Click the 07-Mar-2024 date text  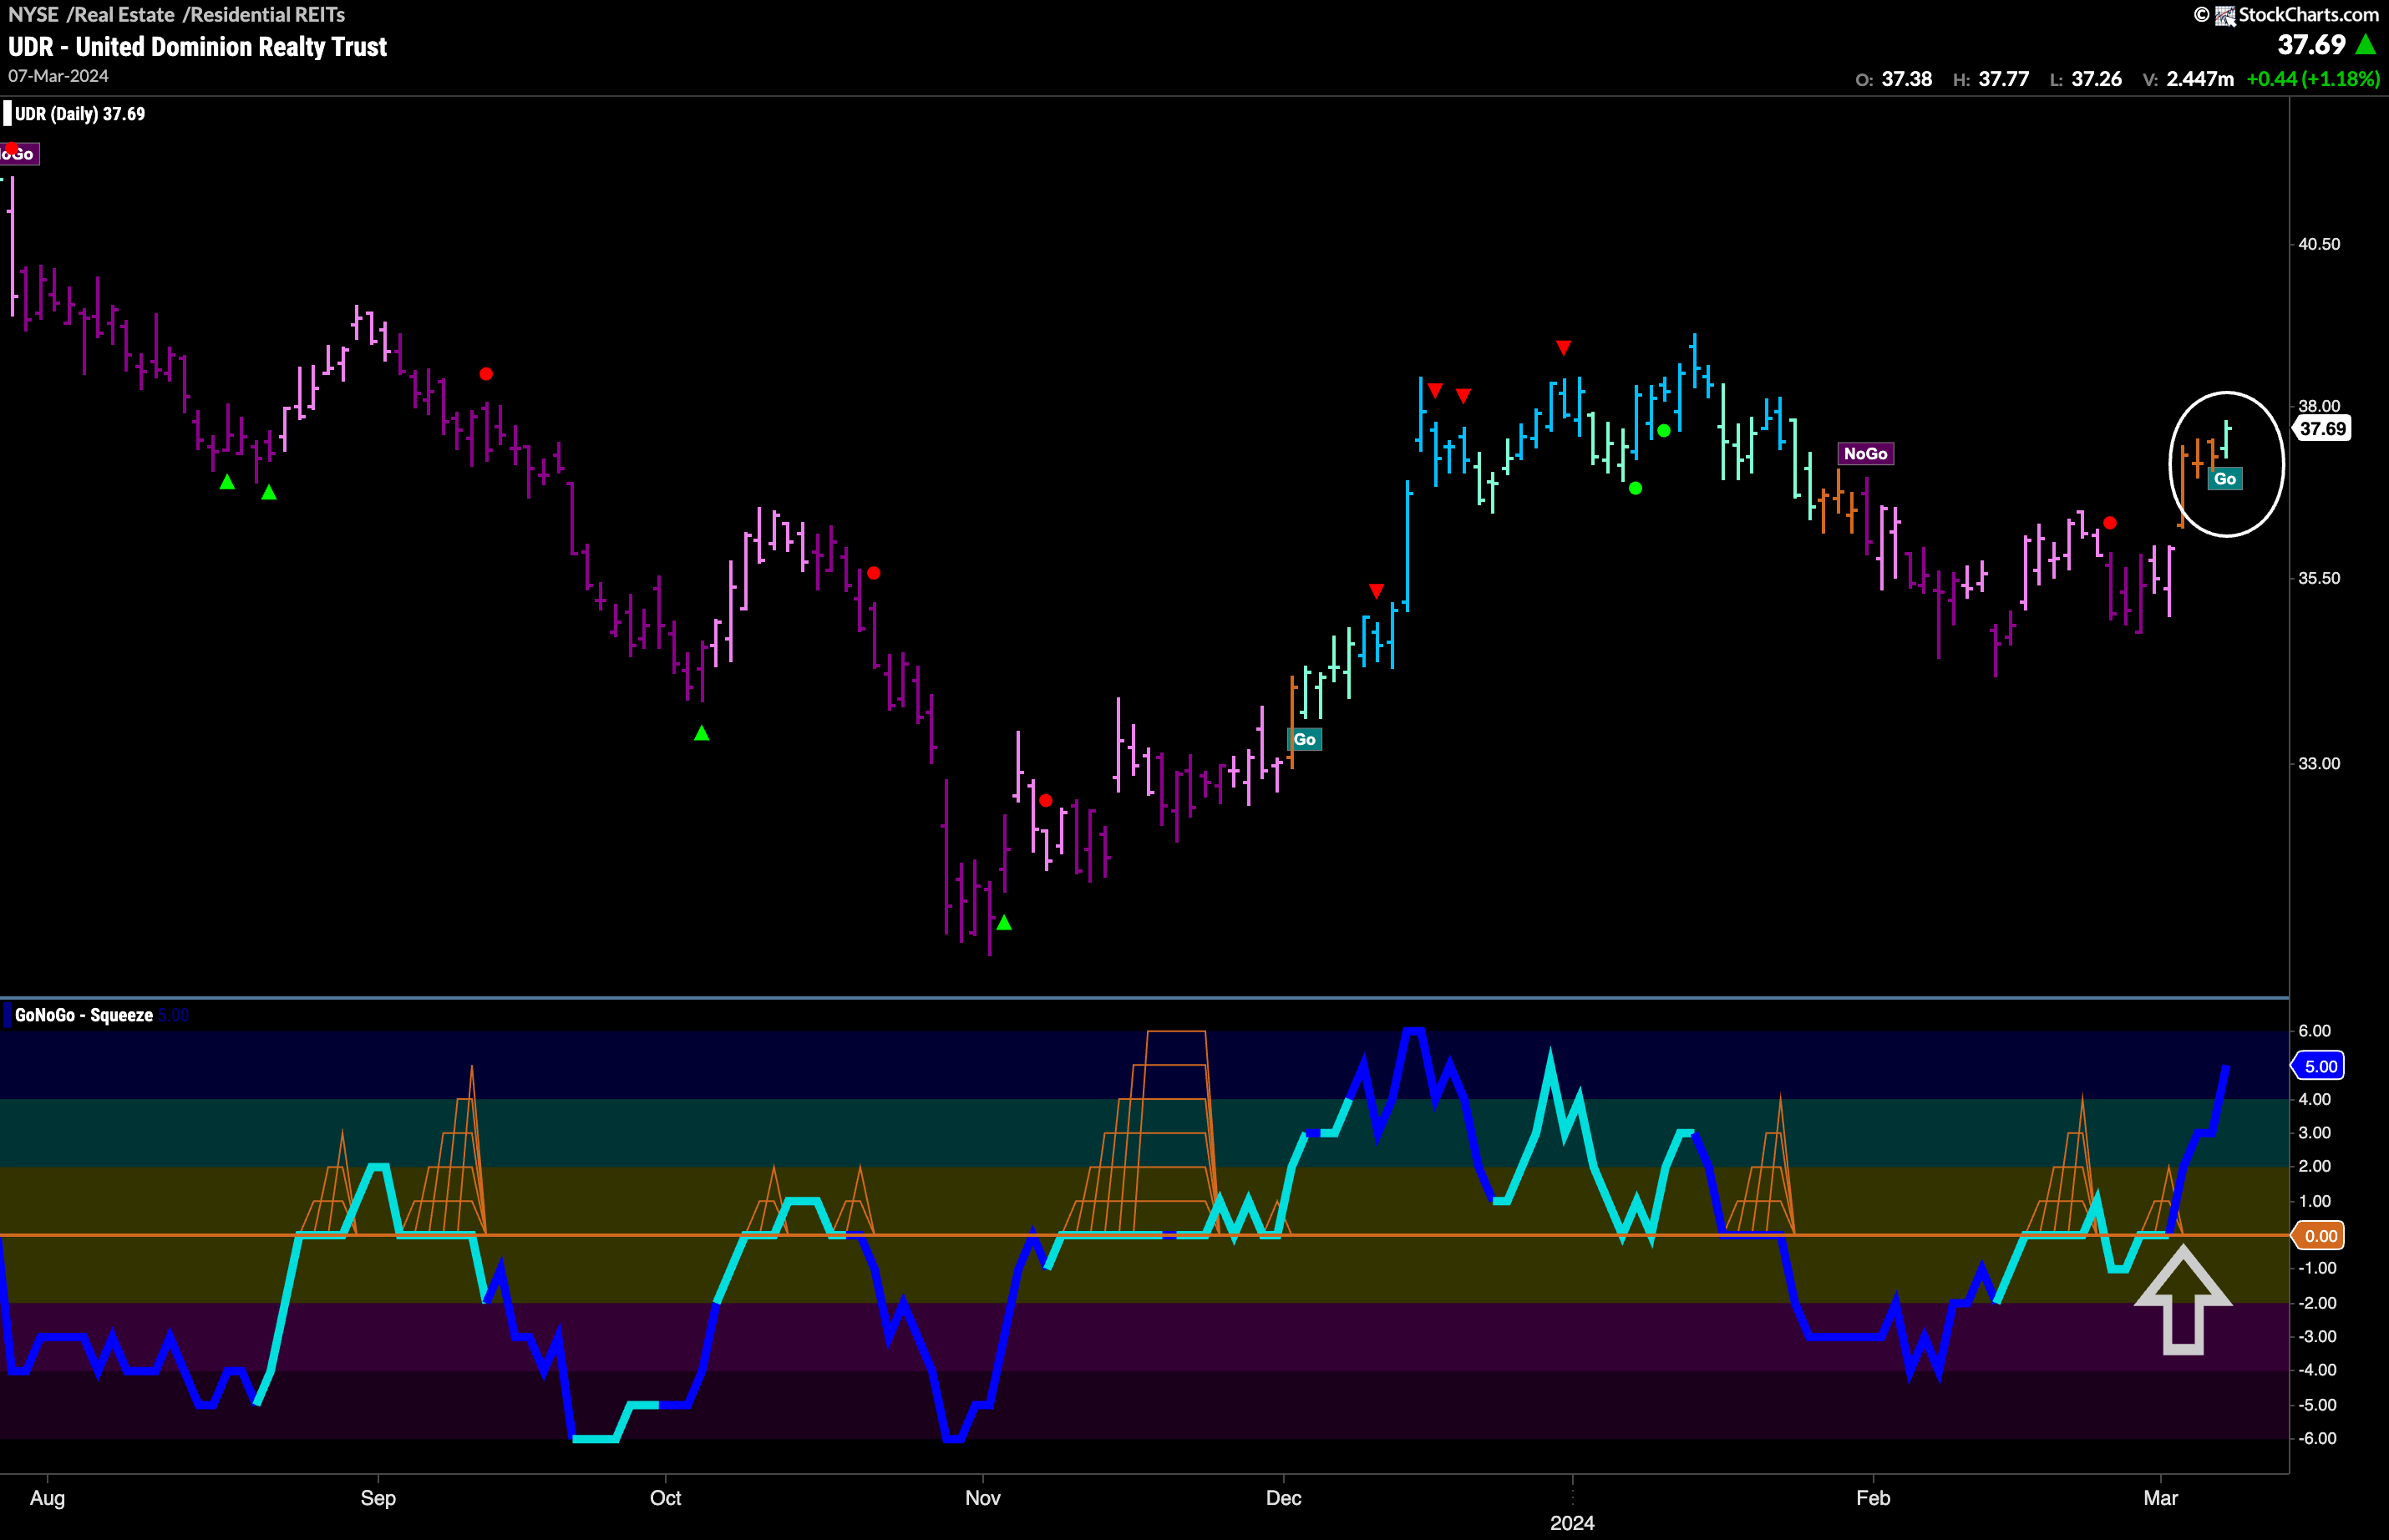59,76
